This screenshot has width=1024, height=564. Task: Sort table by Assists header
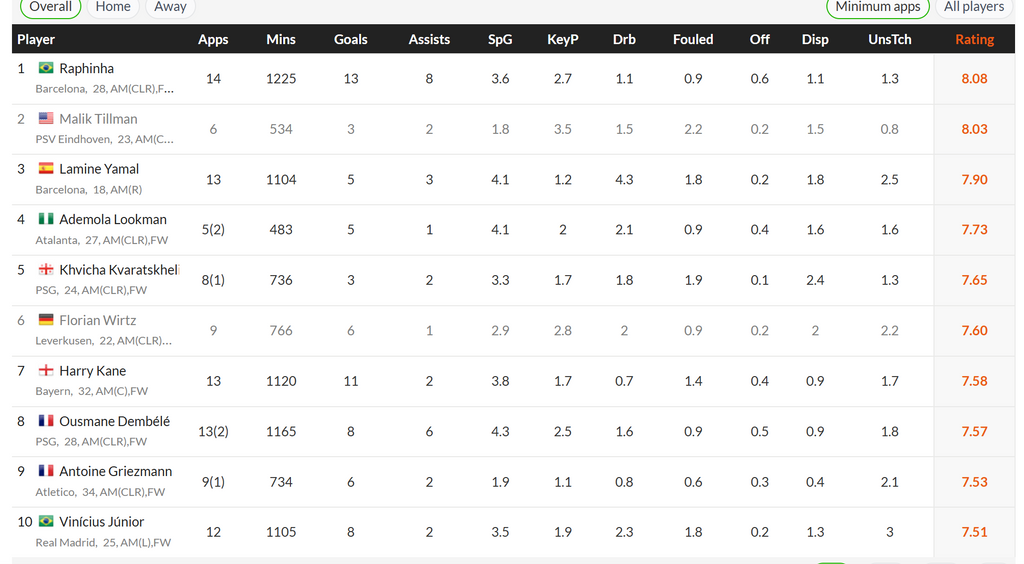tap(429, 39)
